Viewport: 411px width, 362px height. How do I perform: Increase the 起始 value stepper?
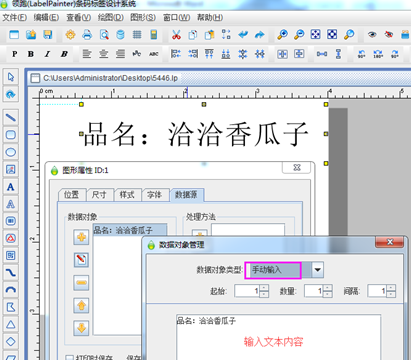264,288
